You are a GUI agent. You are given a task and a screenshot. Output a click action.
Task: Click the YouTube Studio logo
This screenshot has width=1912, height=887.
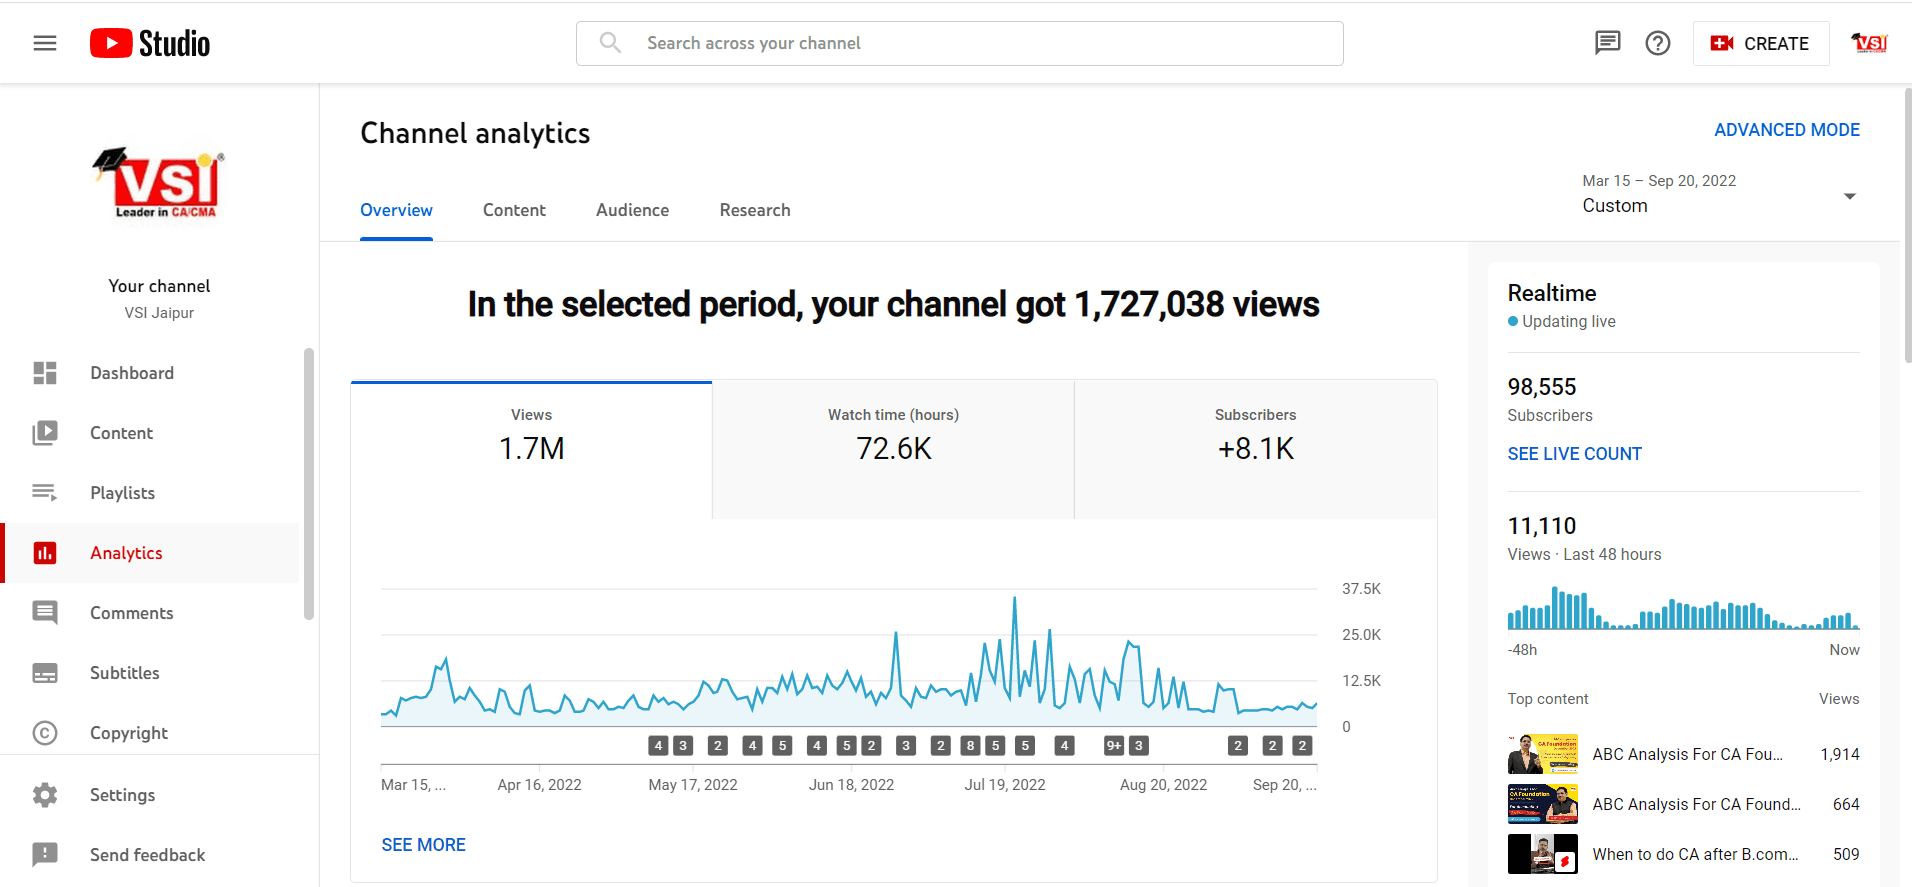click(150, 43)
